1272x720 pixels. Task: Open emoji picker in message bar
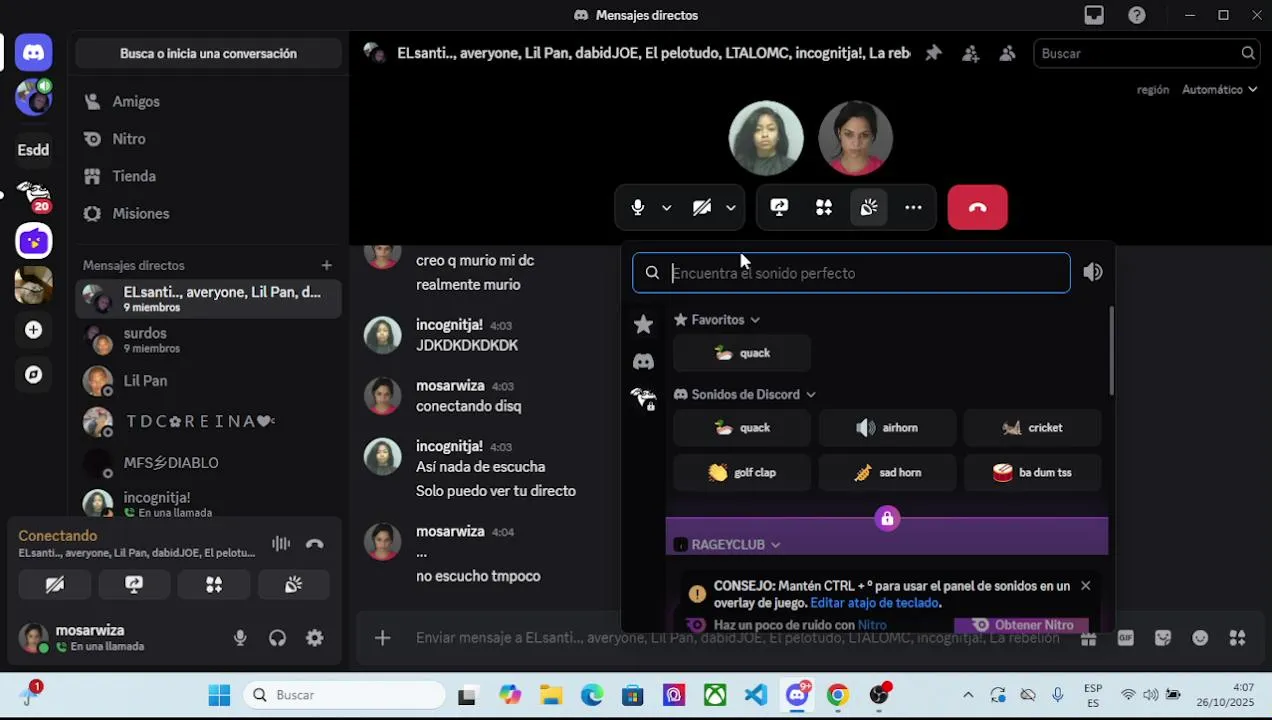(1200, 638)
